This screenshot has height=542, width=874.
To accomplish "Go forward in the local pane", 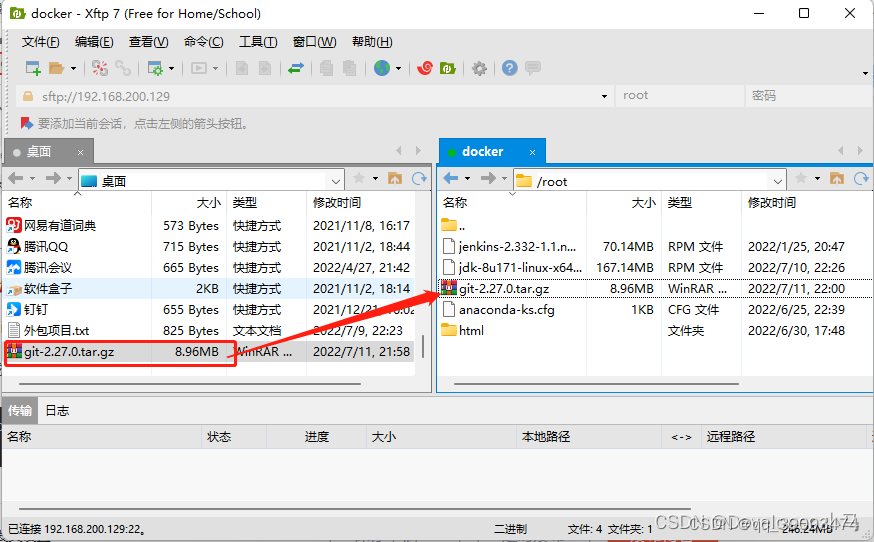I will coord(53,178).
